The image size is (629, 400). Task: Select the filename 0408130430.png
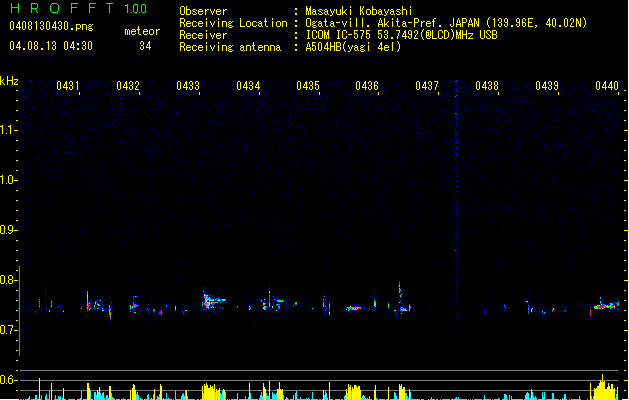click(x=51, y=26)
